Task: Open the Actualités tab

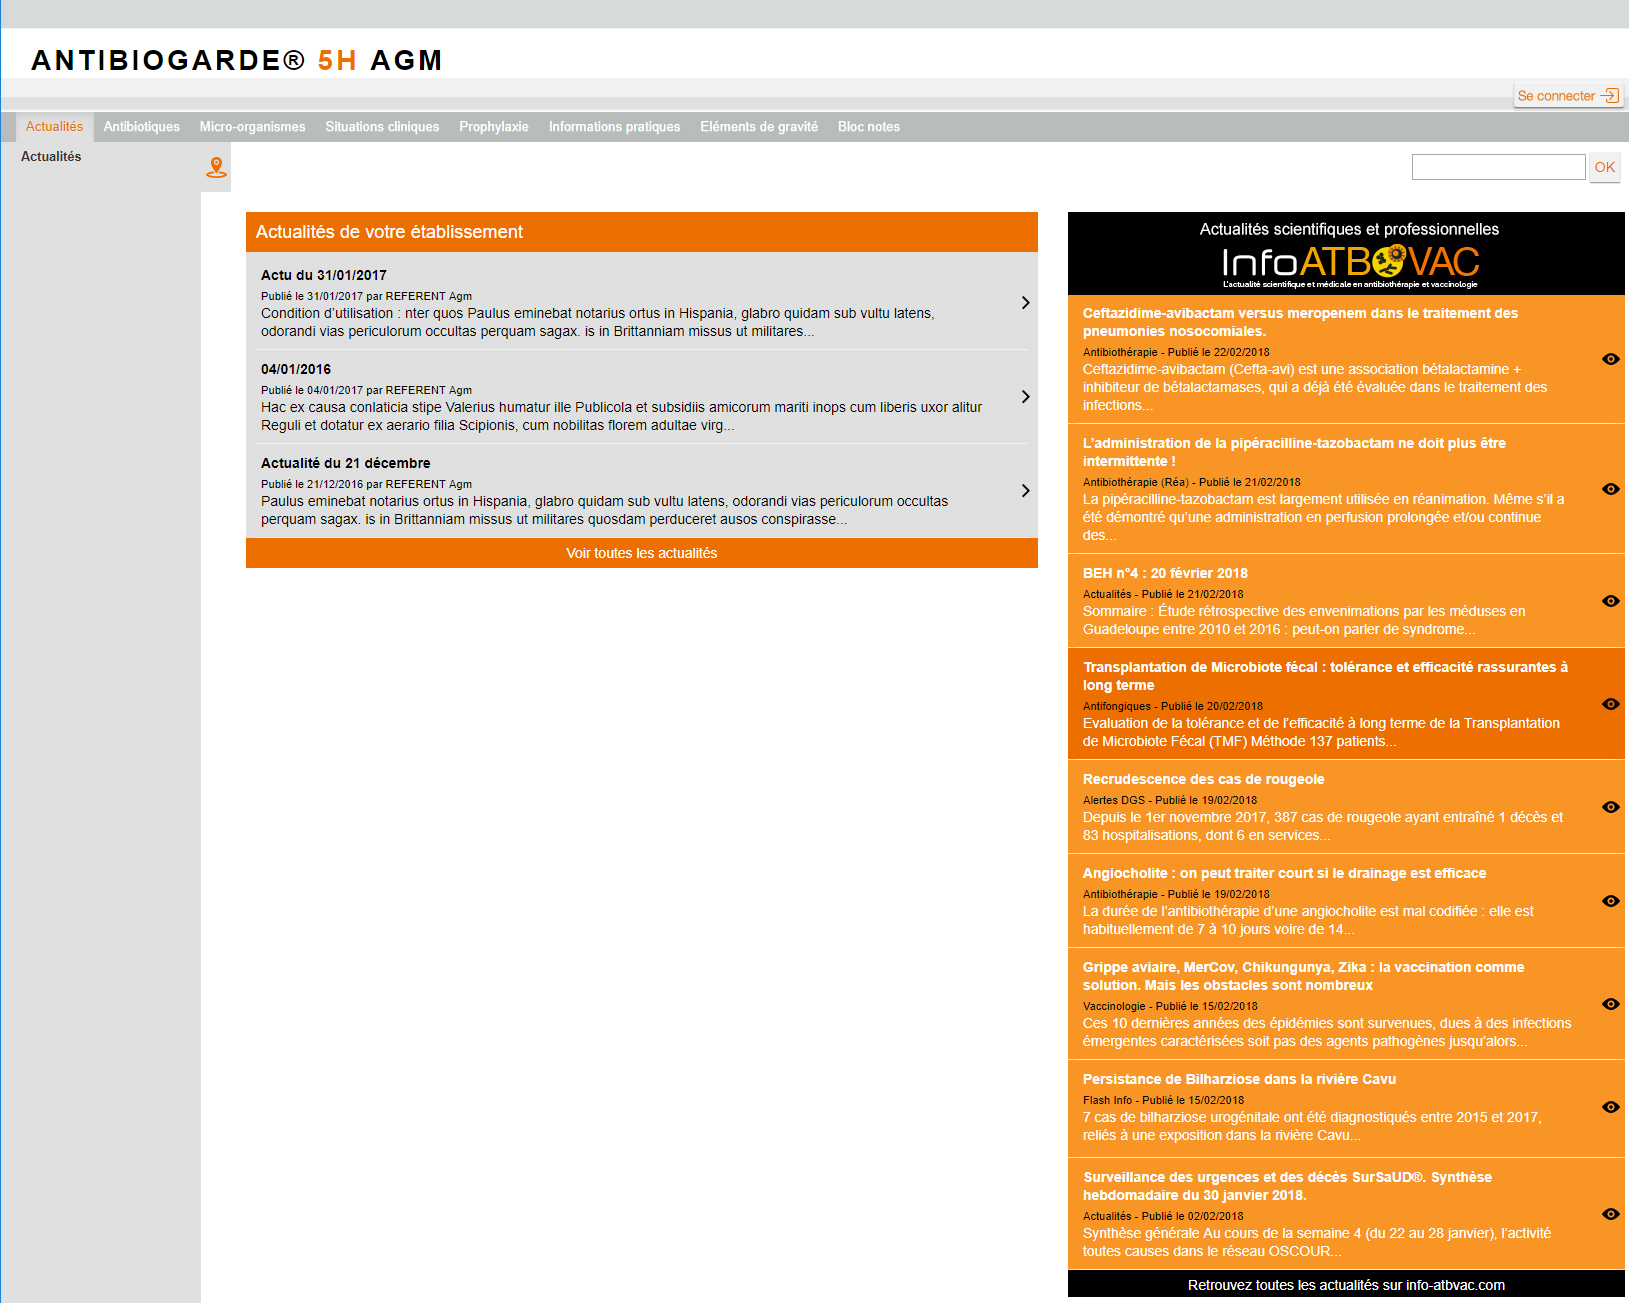Action: [55, 127]
